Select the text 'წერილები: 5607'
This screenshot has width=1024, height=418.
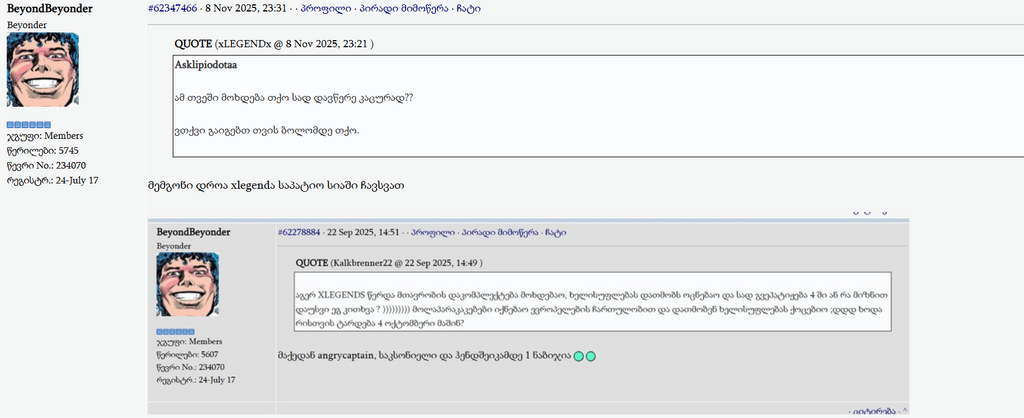pos(187,355)
